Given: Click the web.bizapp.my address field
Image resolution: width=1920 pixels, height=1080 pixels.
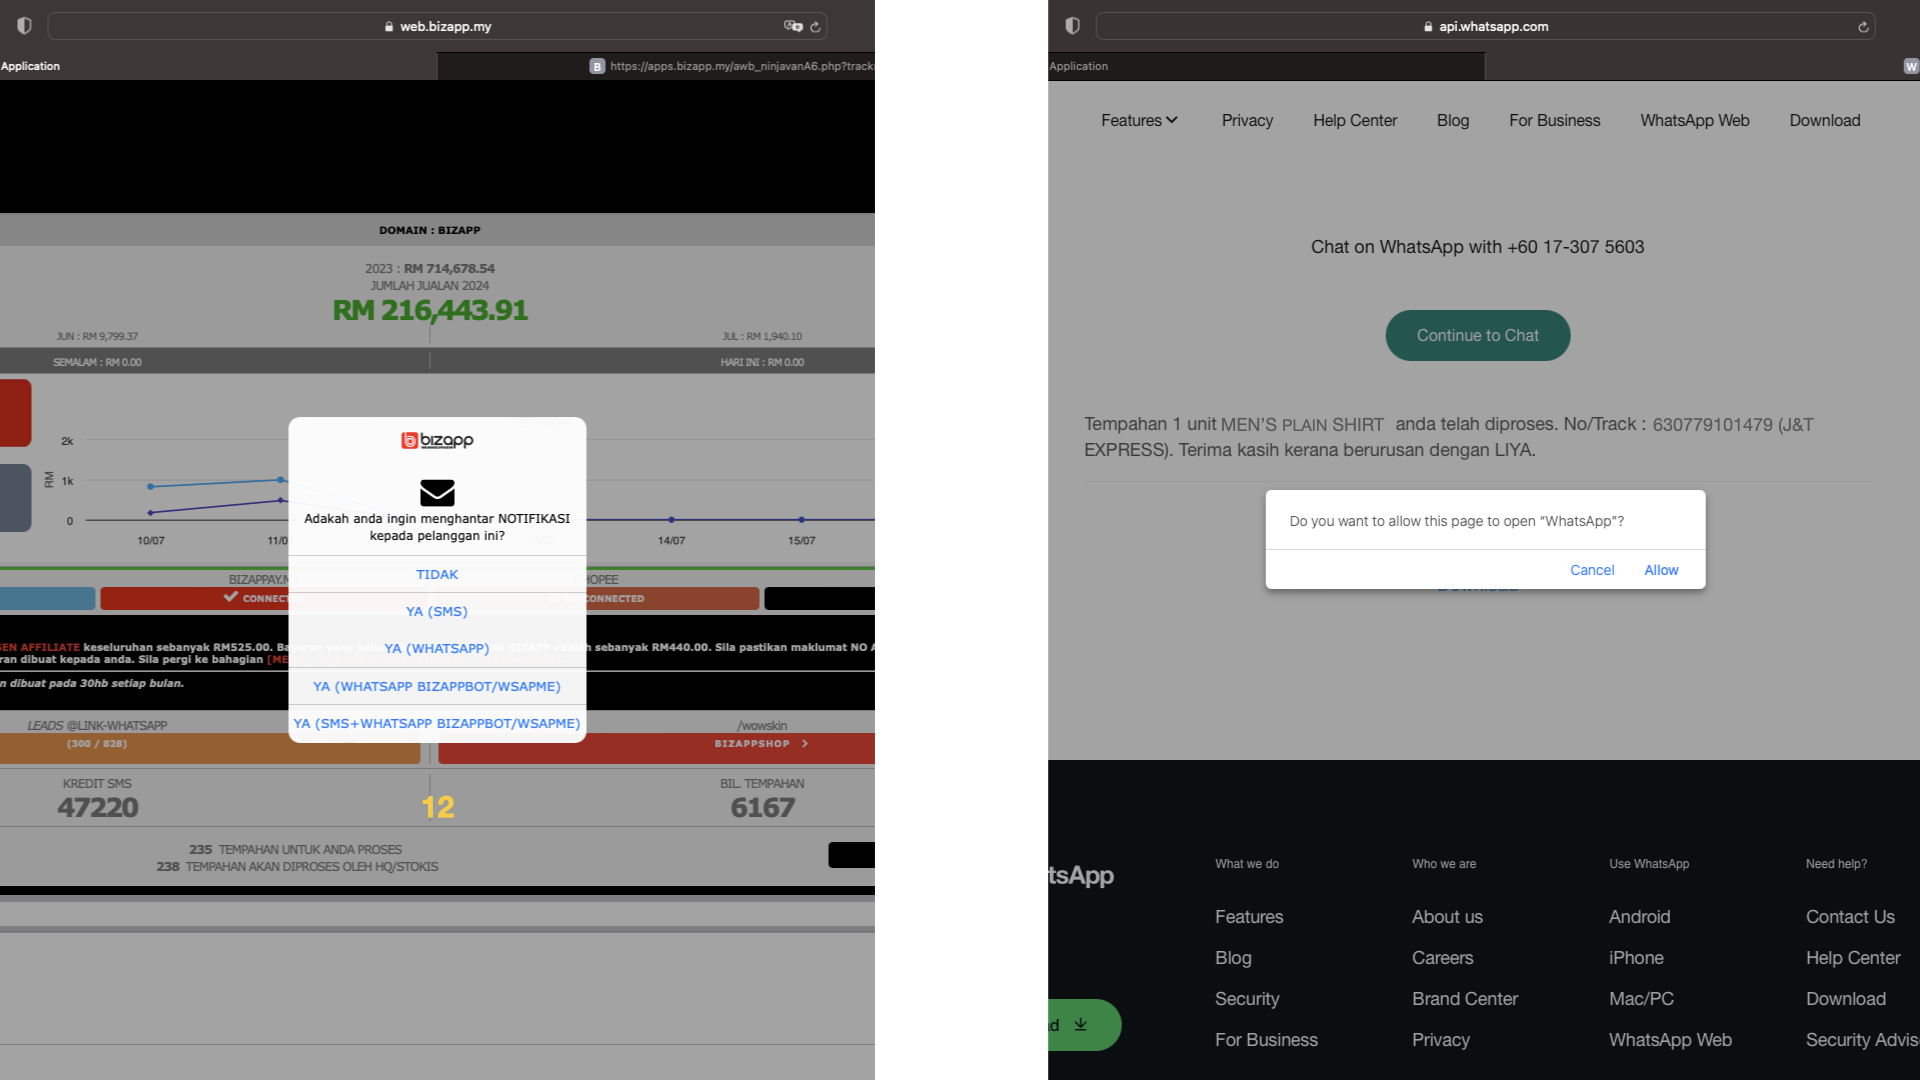Looking at the screenshot, I should click(437, 26).
